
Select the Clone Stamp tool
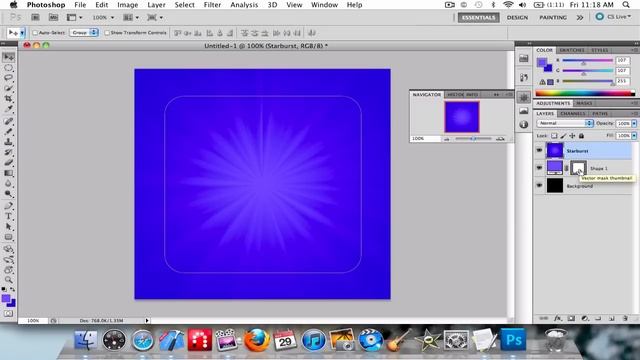(x=9, y=142)
